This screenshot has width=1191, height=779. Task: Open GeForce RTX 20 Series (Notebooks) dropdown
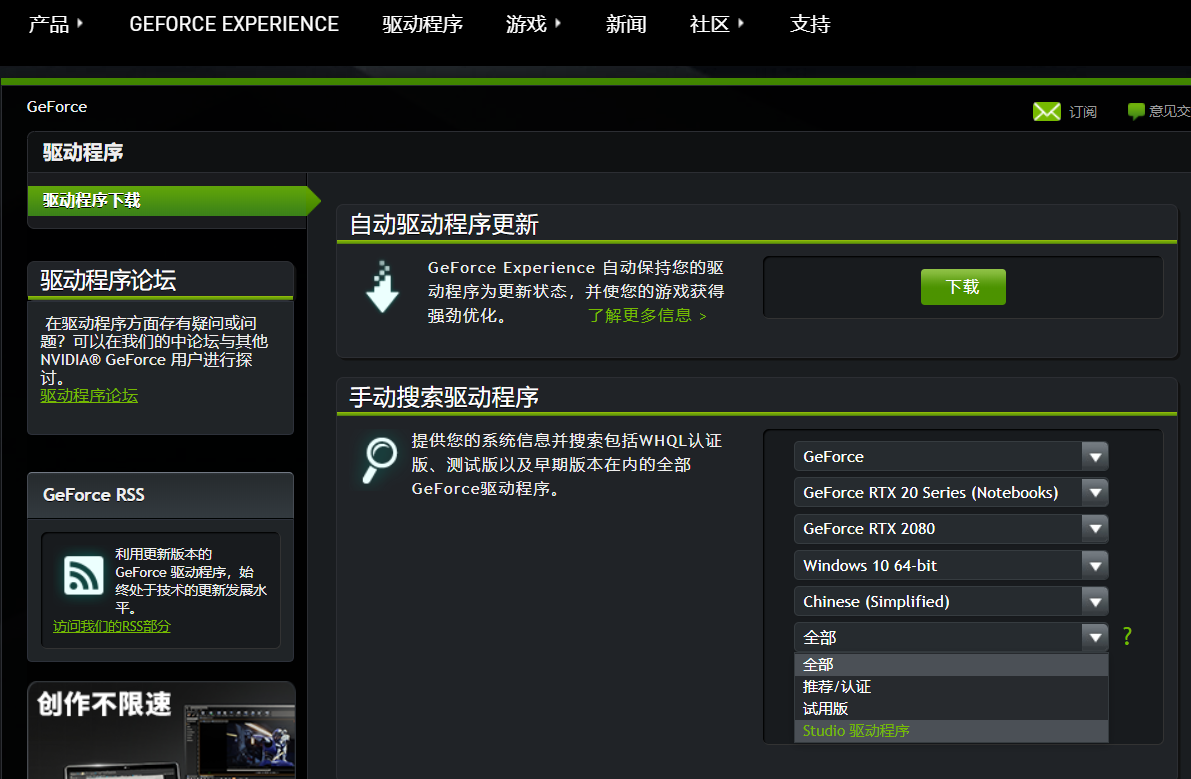click(951, 493)
